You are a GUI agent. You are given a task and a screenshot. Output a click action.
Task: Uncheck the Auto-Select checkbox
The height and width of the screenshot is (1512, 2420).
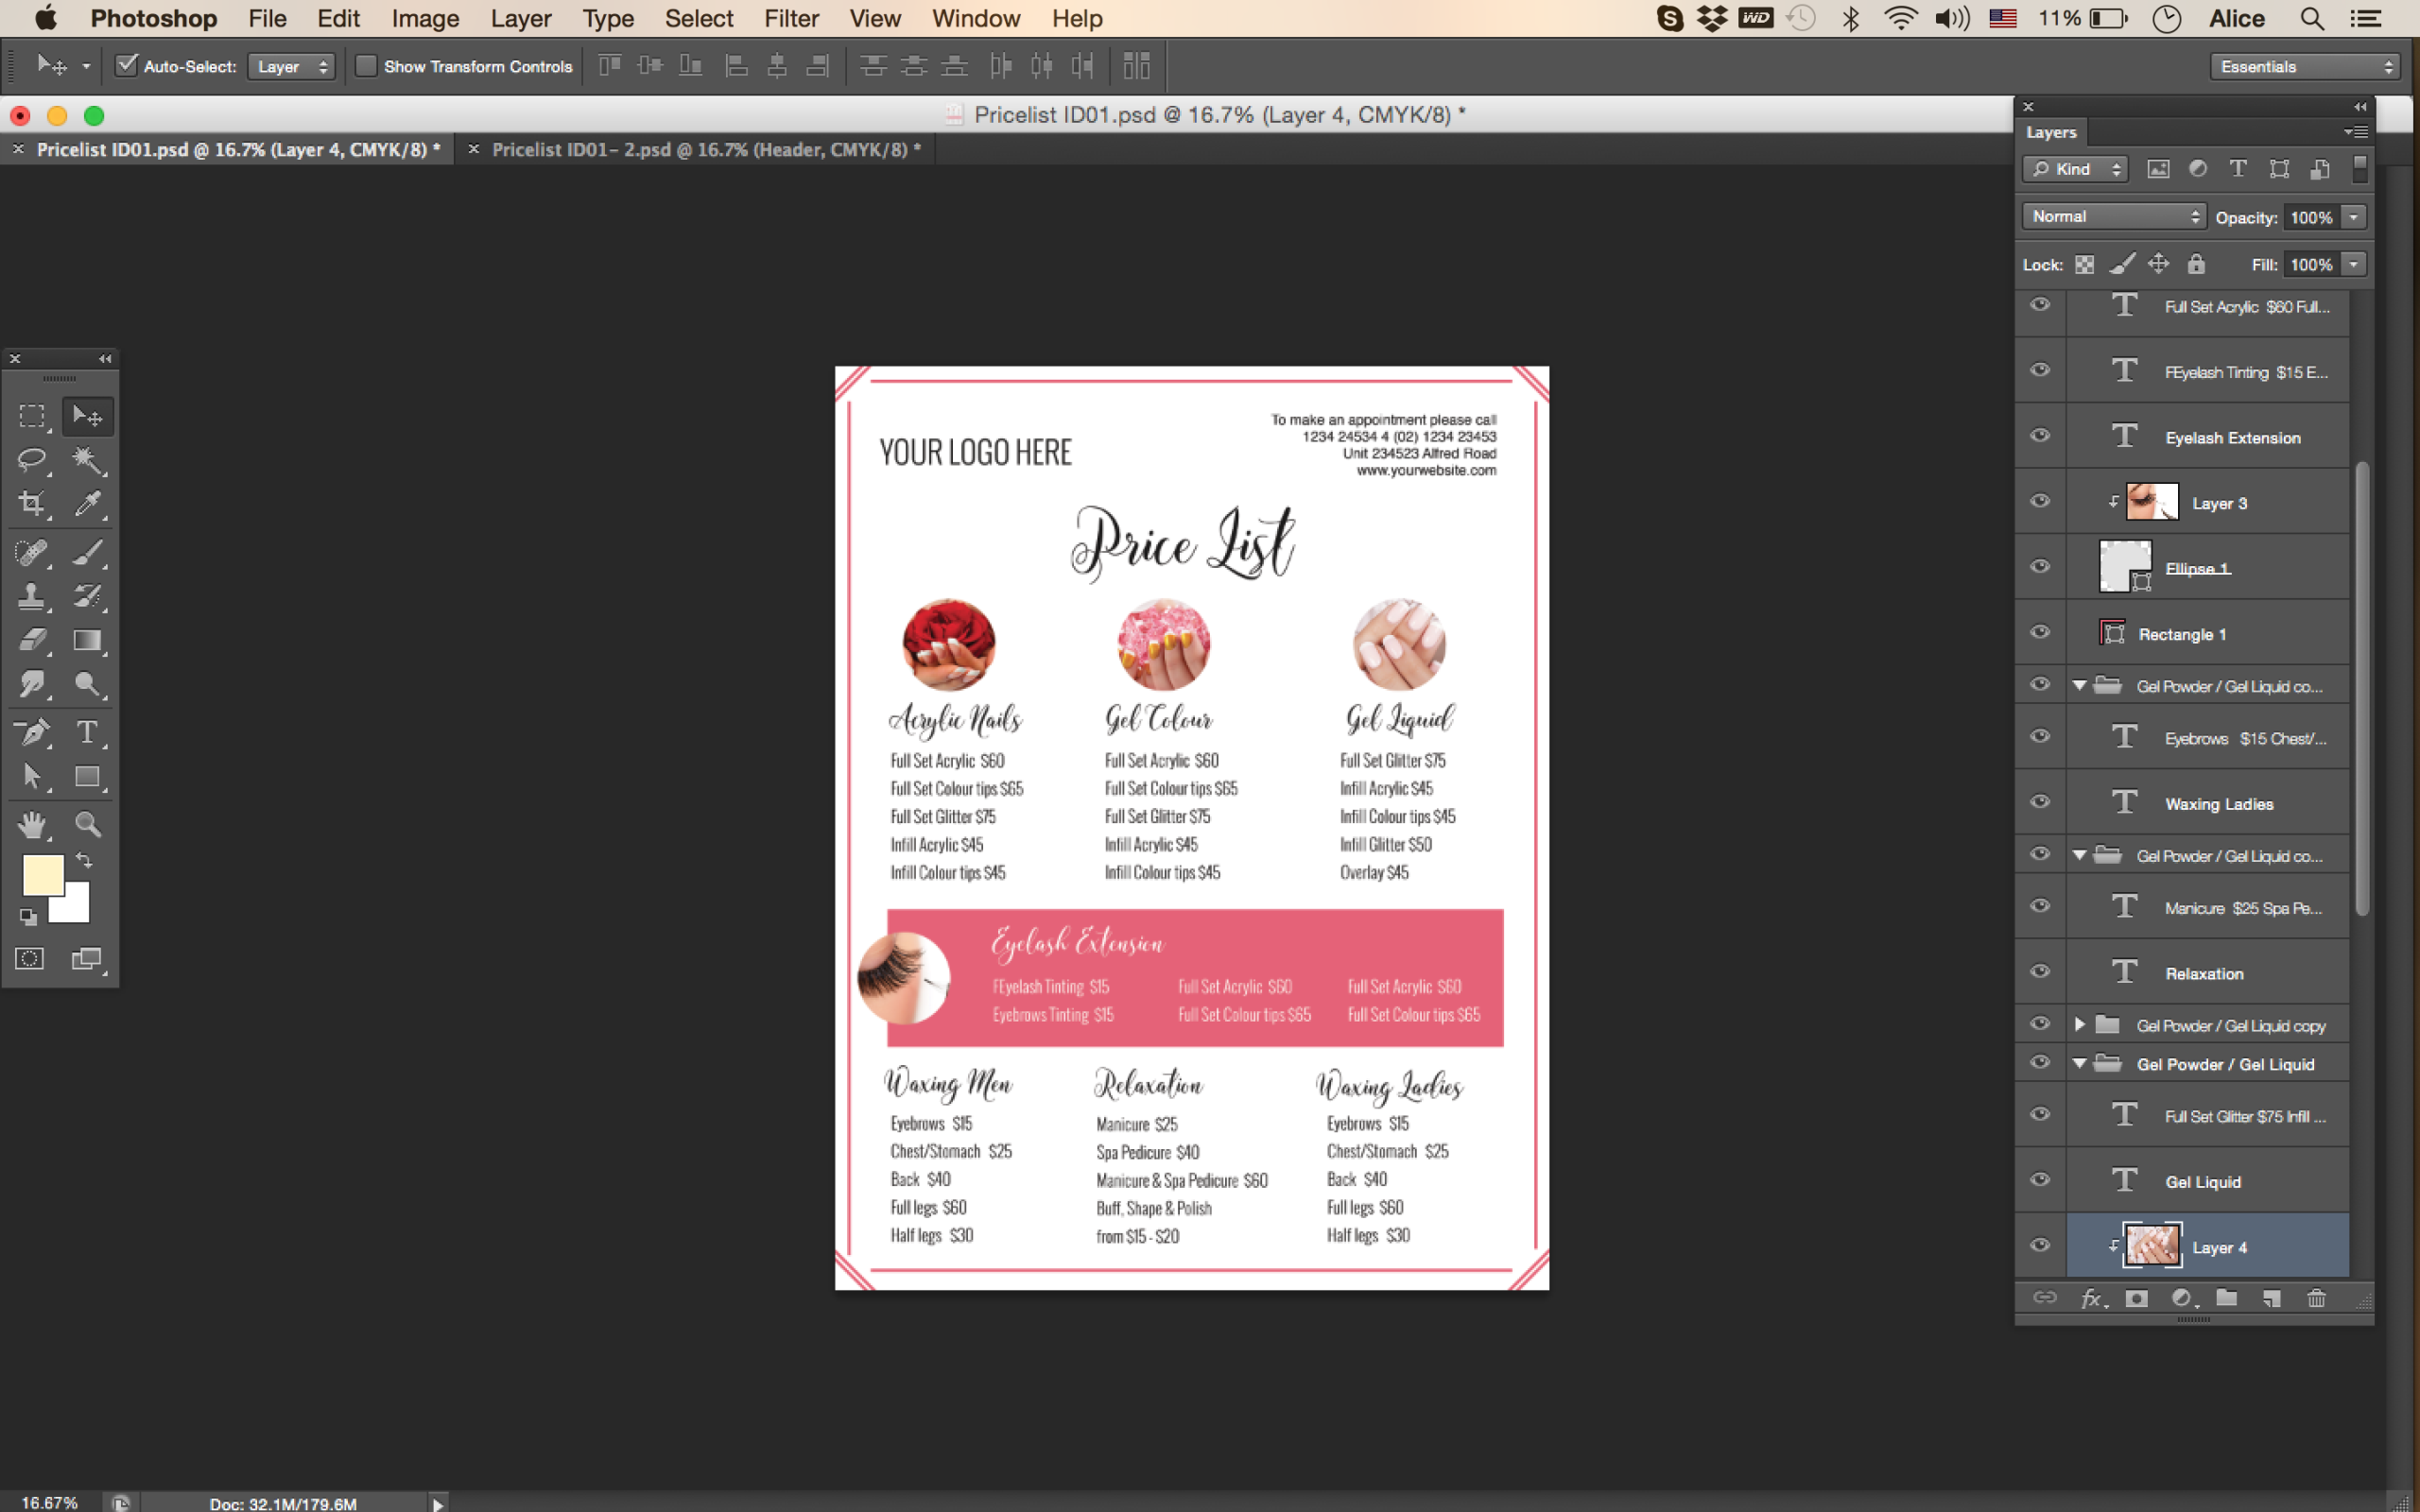pyautogui.click(x=127, y=66)
